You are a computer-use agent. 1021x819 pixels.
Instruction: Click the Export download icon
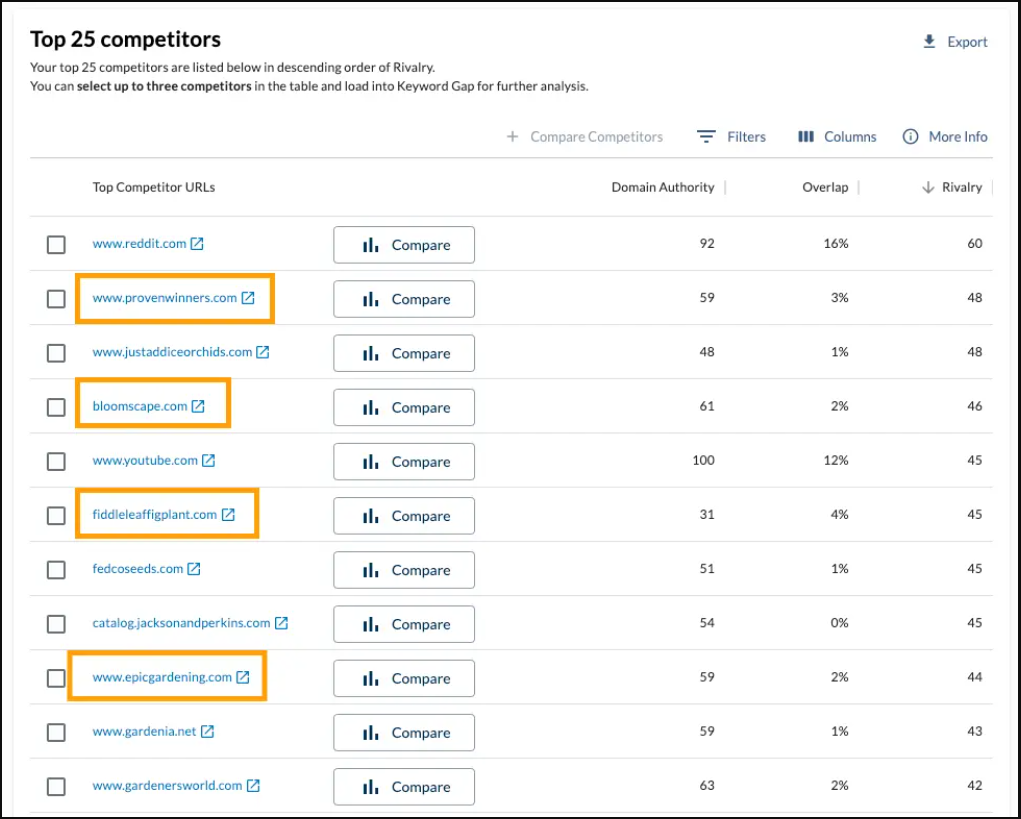coord(929,42)
